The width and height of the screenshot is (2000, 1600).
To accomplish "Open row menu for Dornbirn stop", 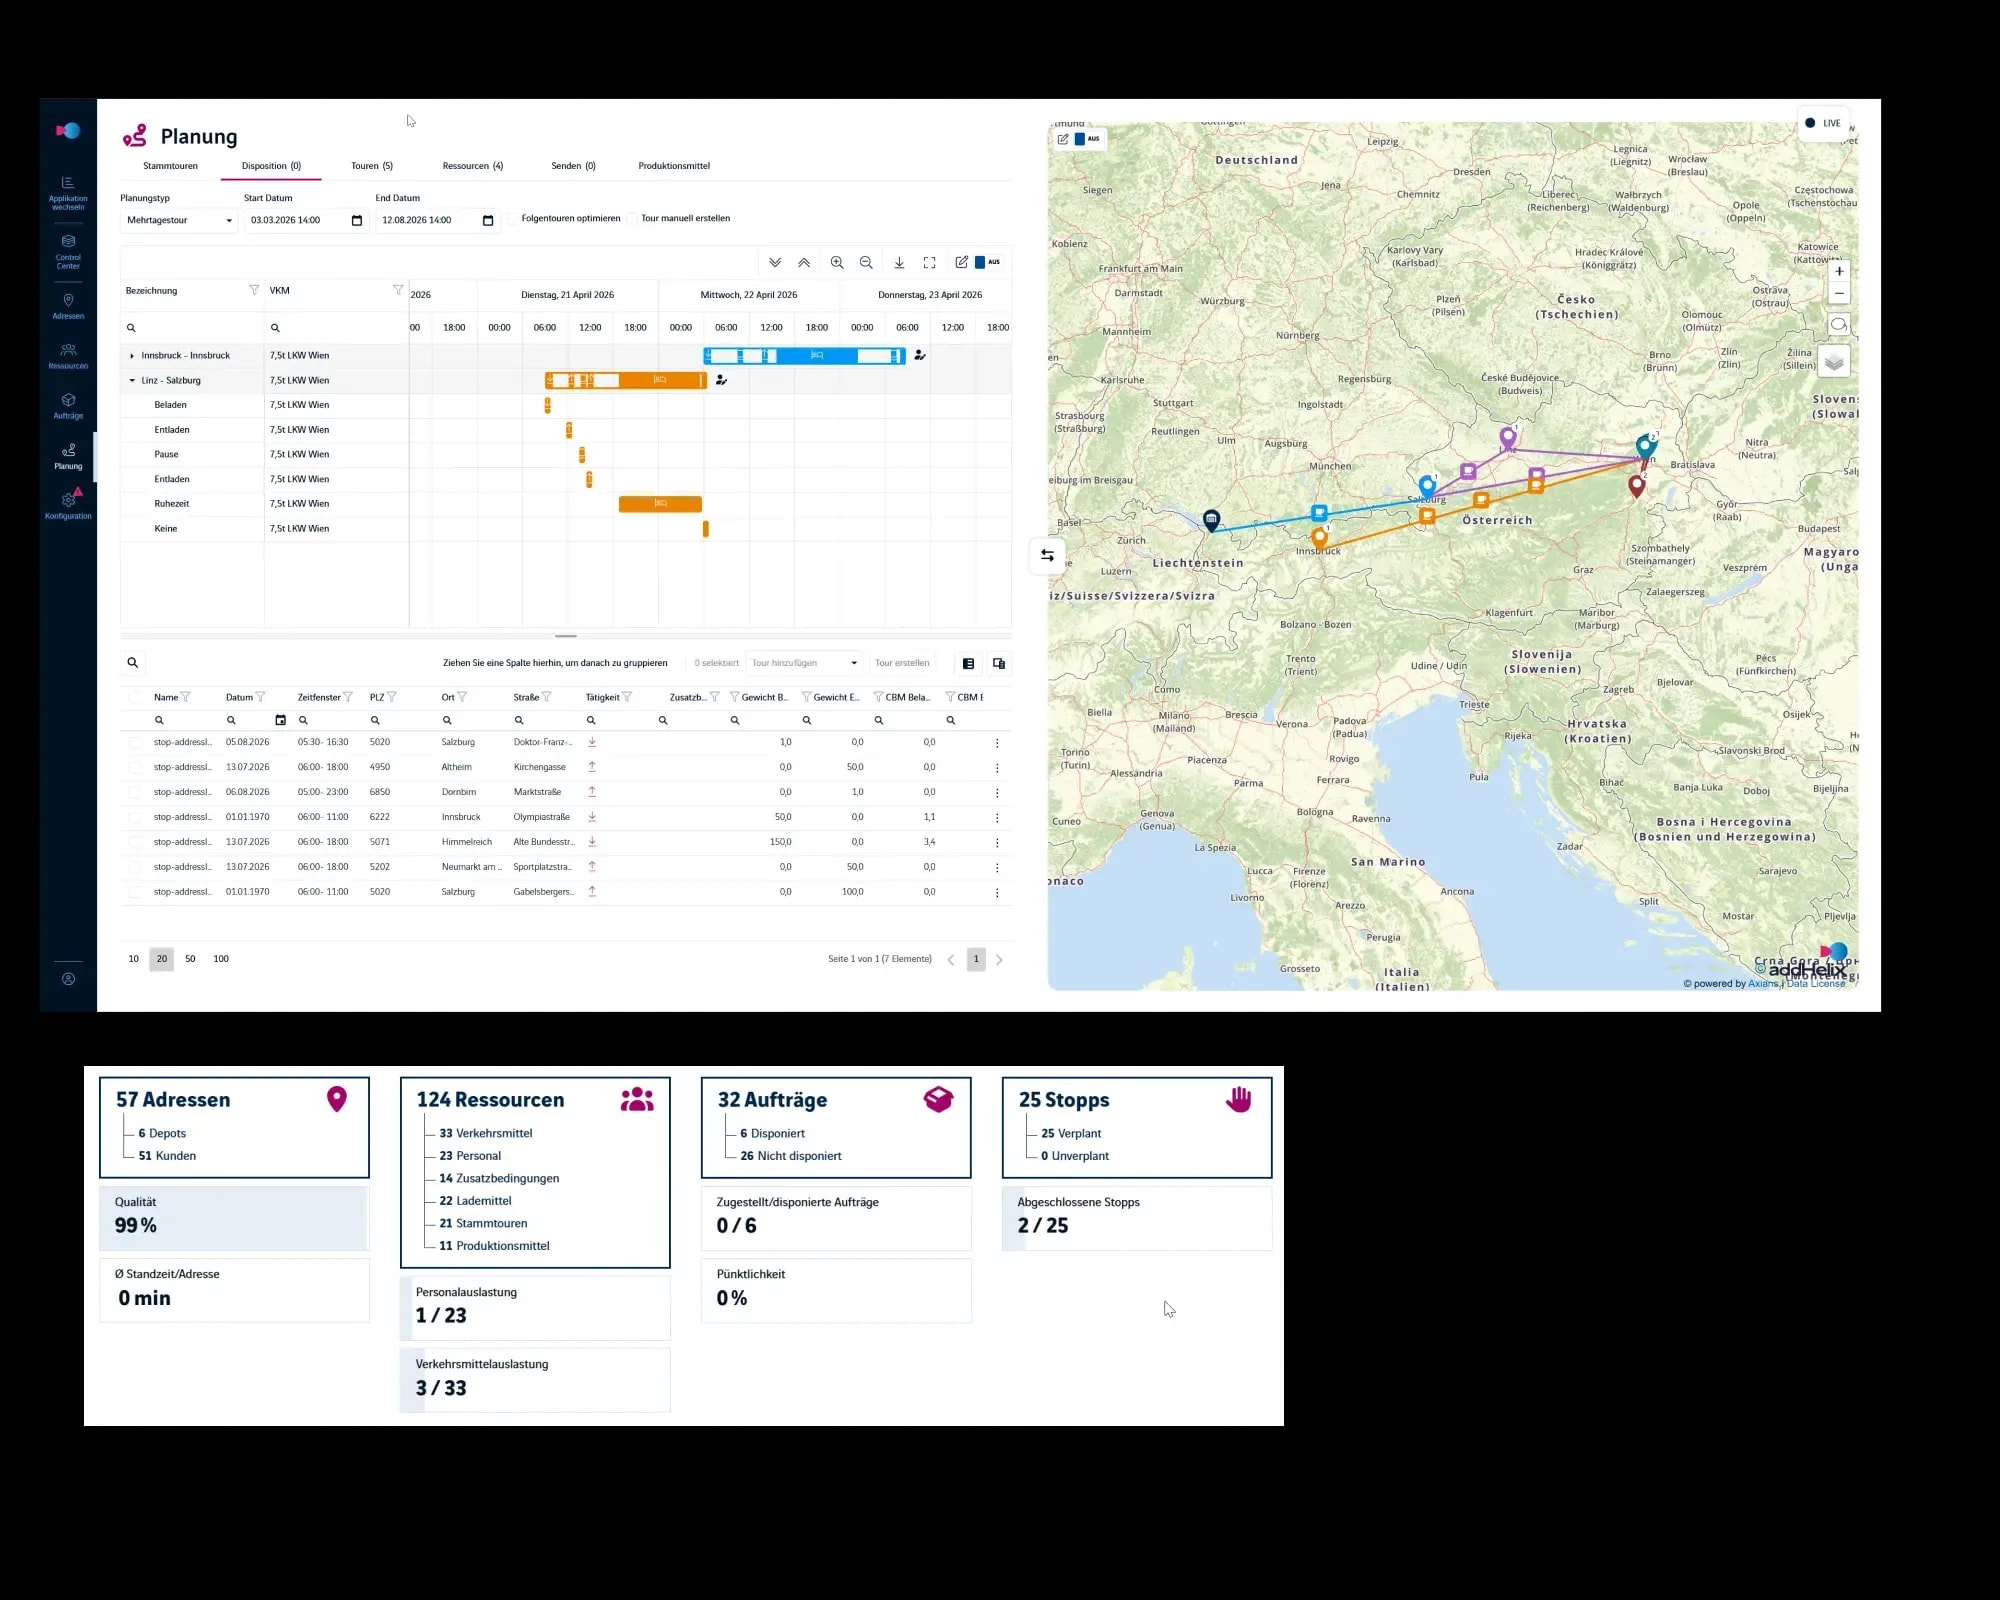I will coord(997,793).
